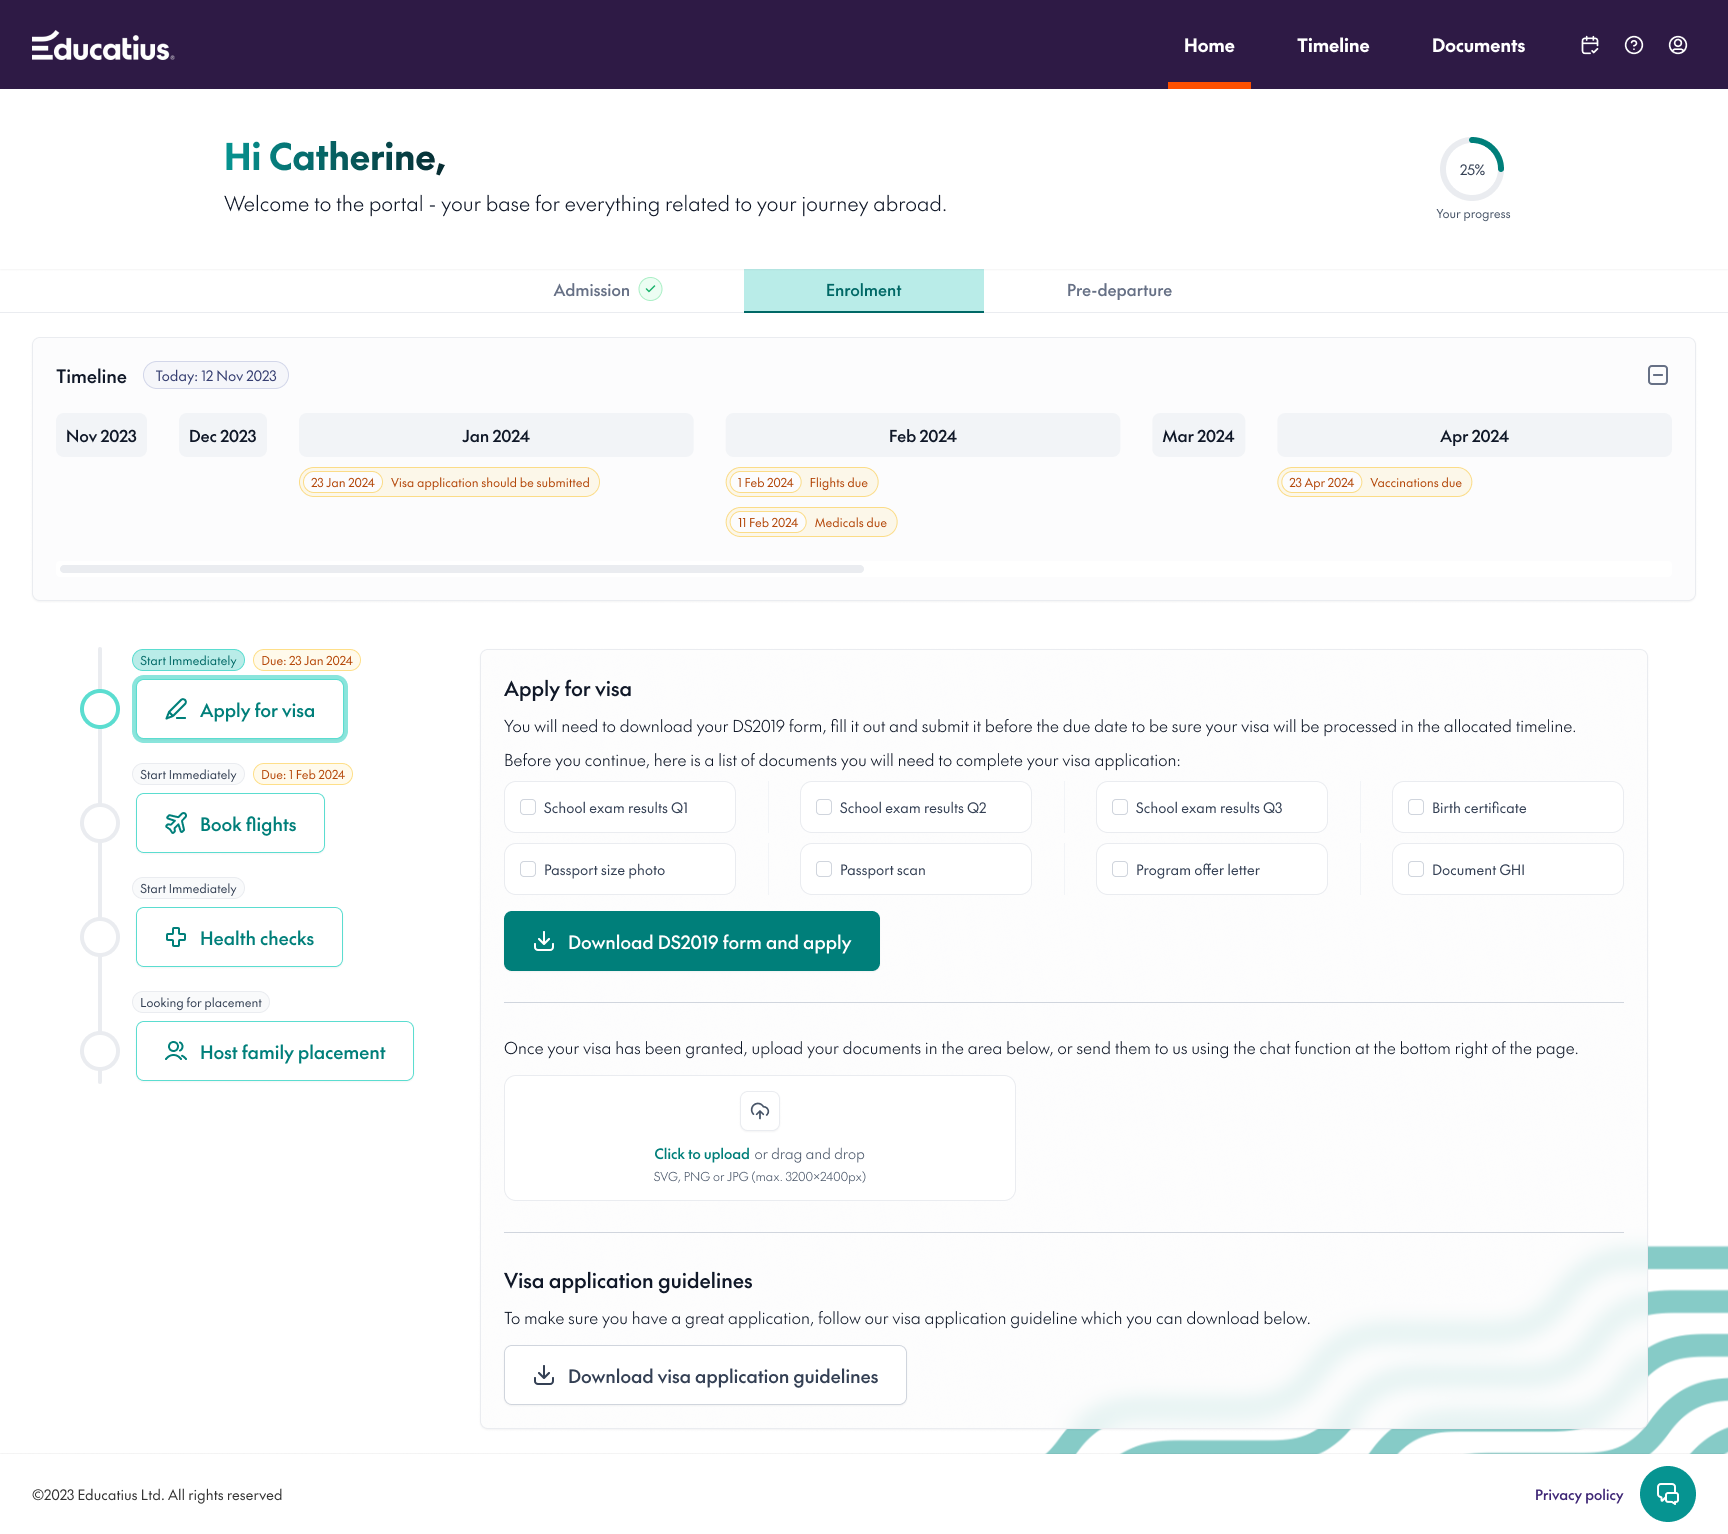Open the calendar icon in header
Viewport: 1728px width, 1534px height.
tap(1589, 45)
